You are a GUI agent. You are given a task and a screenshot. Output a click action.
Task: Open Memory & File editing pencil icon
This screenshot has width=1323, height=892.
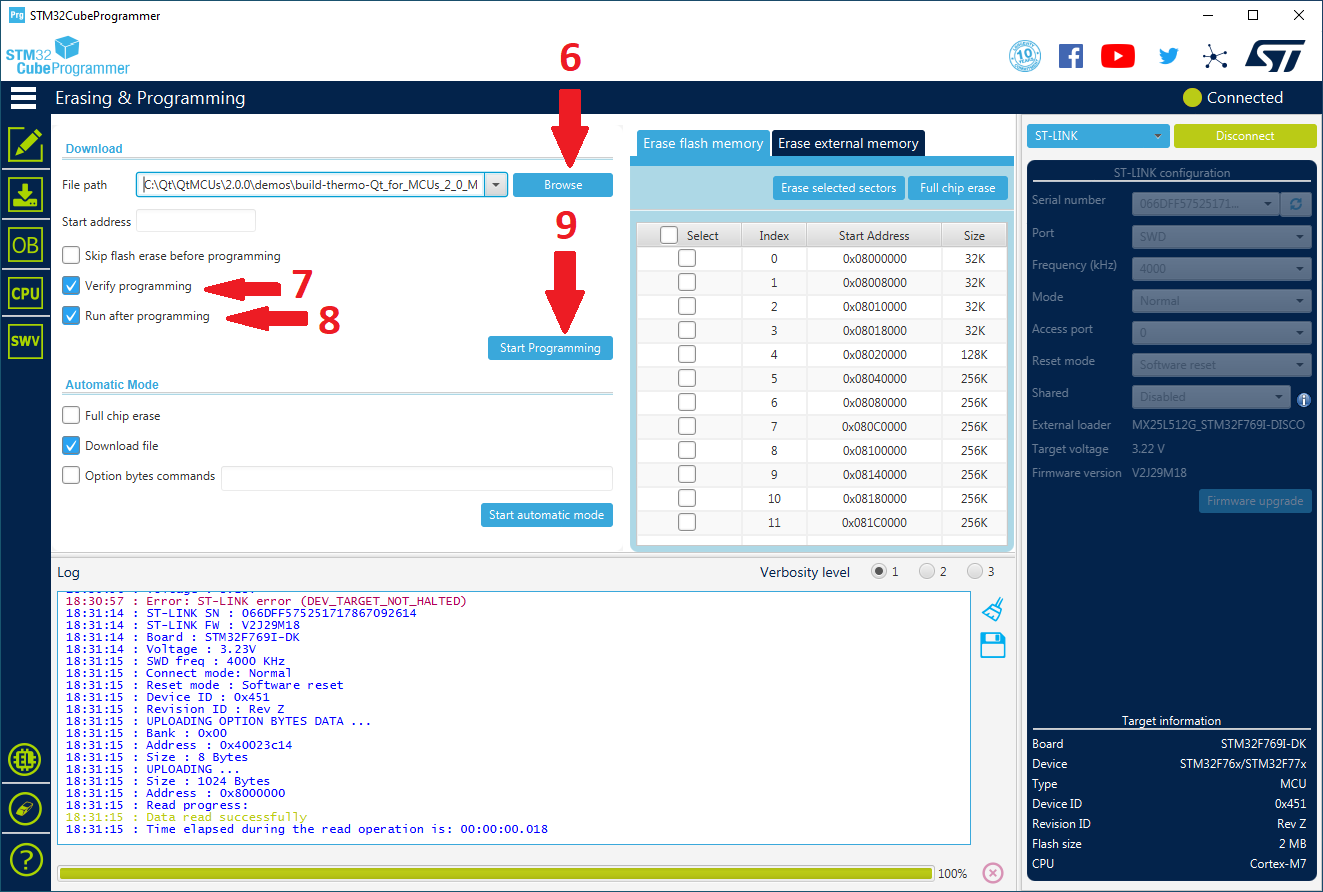tap(25, 145)
